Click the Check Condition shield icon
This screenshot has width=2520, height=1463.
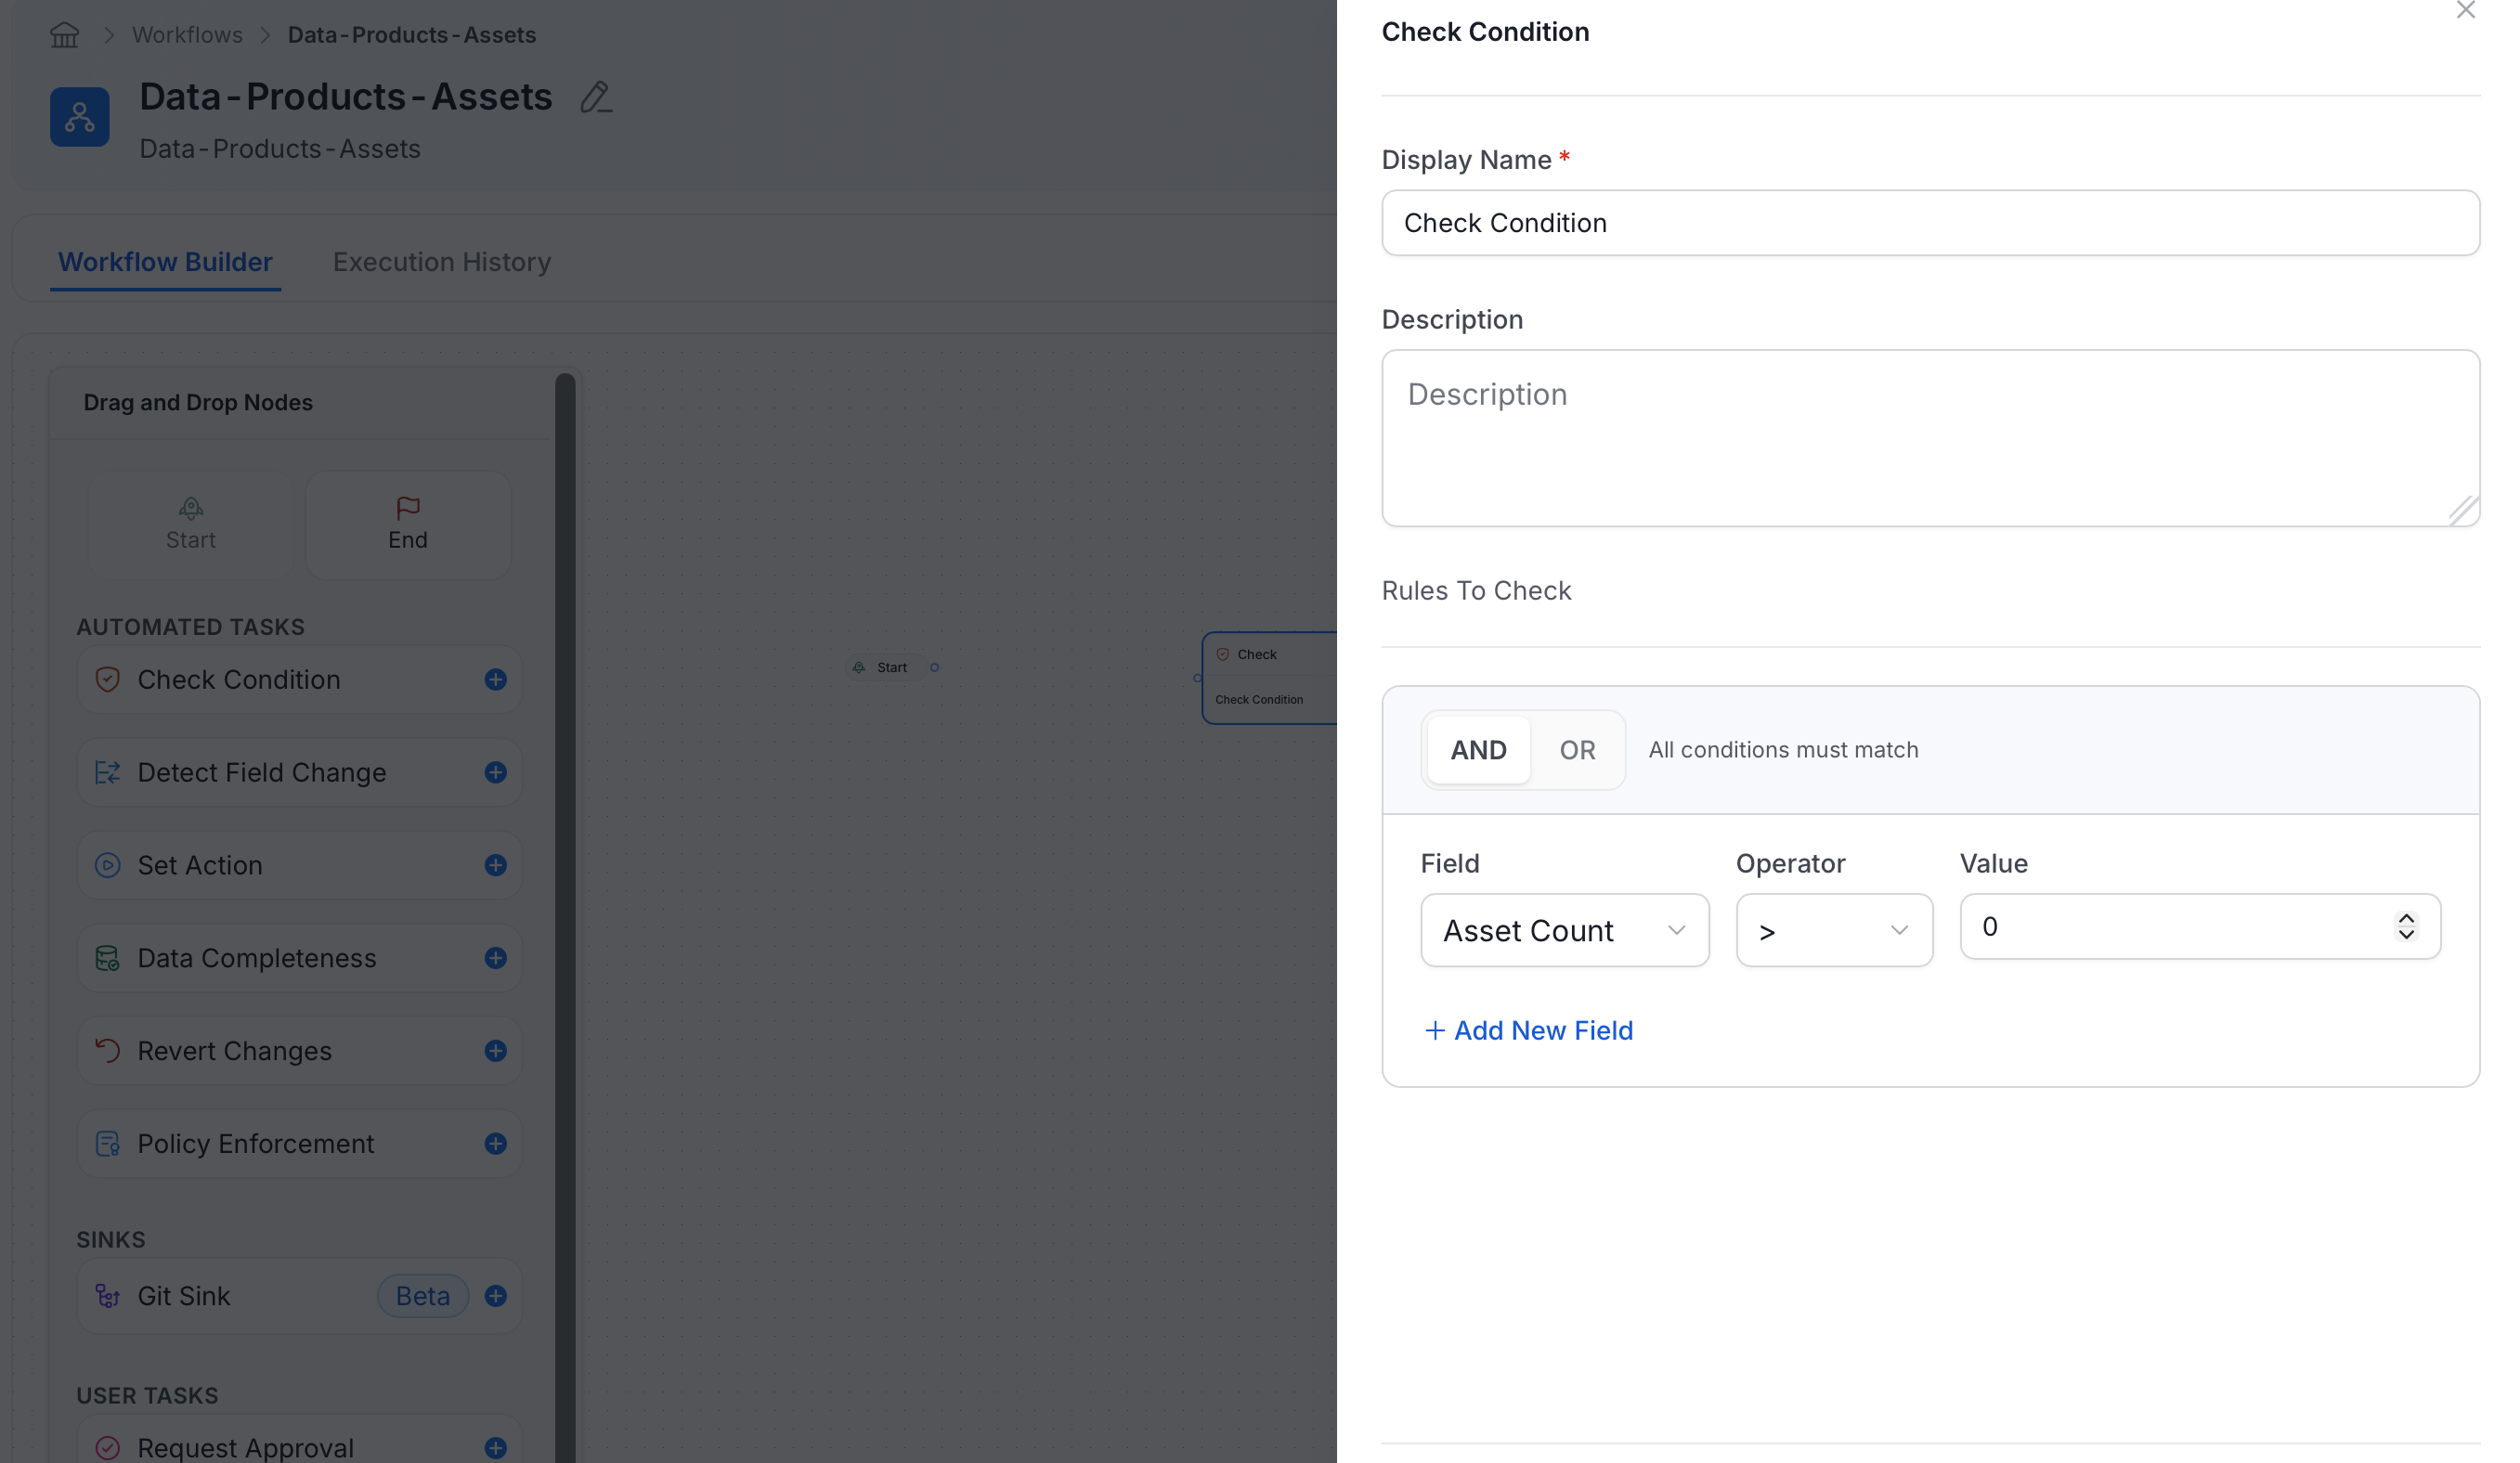click(x=108, y=680)
